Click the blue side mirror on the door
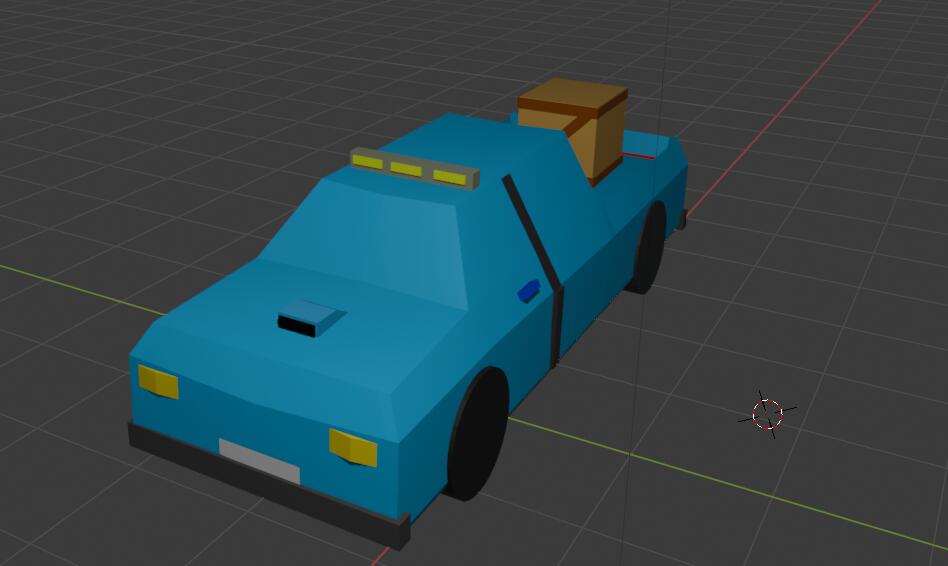 tap(529, 291)
